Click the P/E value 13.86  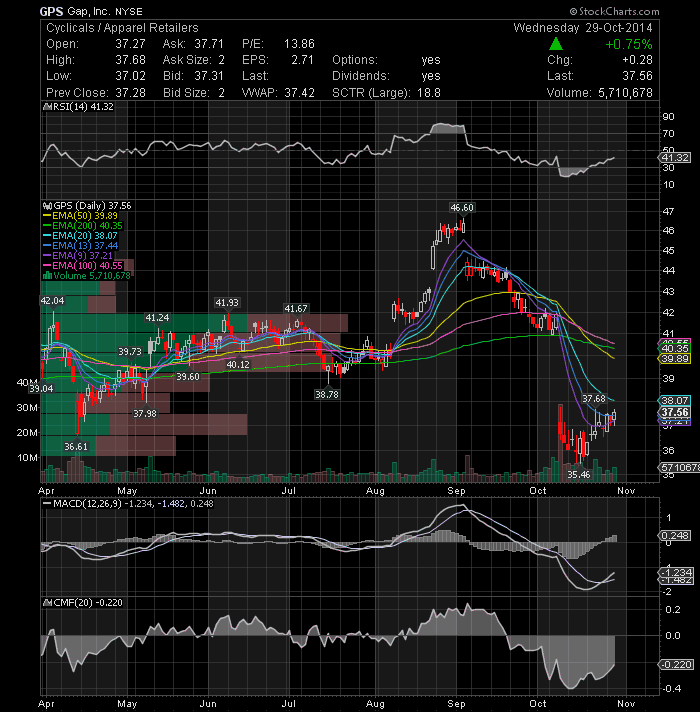click(299, 44)
